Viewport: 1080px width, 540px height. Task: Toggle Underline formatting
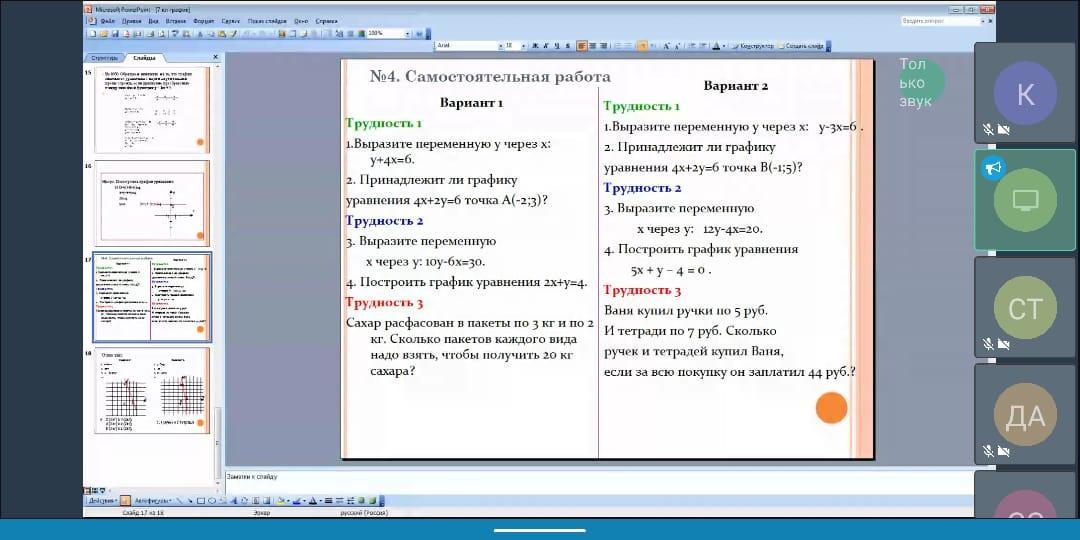(557, 46)
